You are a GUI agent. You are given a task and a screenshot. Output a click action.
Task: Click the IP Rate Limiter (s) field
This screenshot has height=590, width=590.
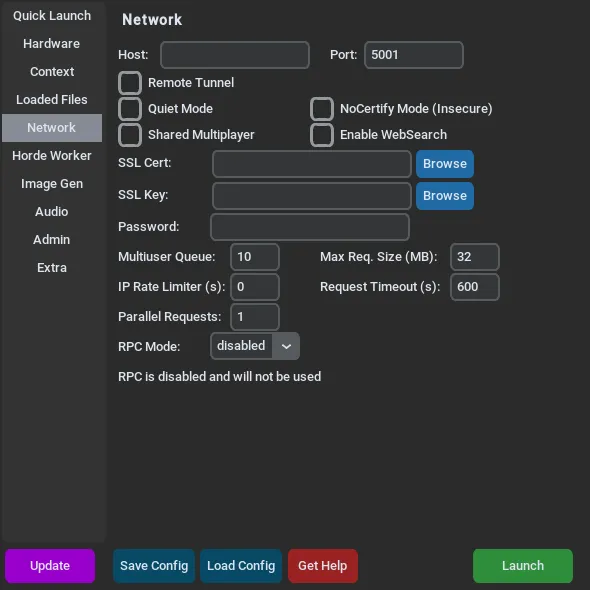click(x=255, y=287)
